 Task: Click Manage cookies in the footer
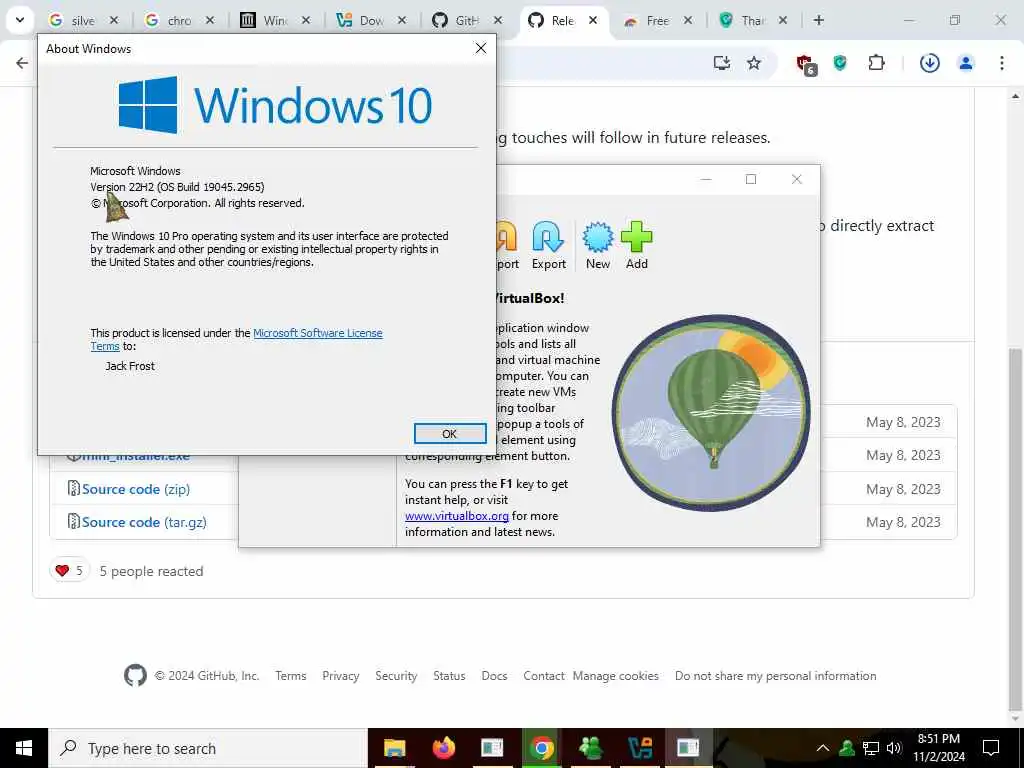[x=616, y=676]
